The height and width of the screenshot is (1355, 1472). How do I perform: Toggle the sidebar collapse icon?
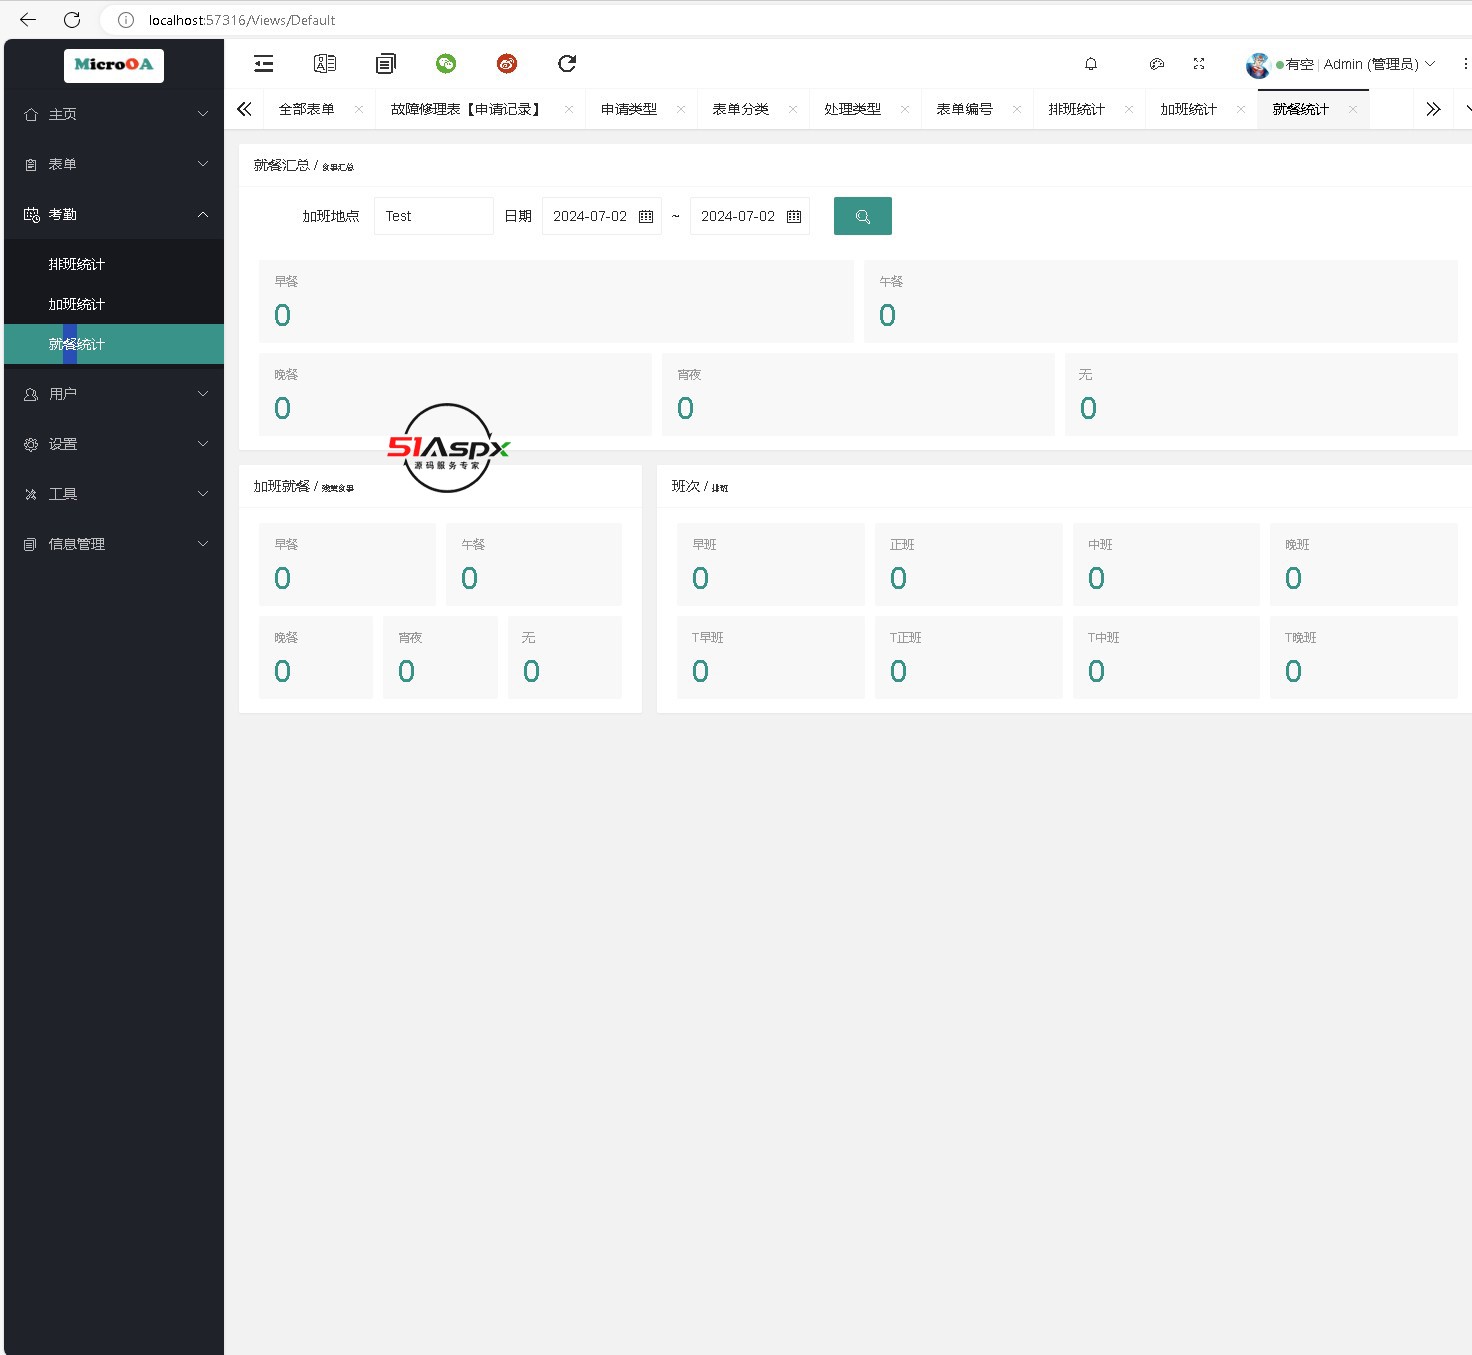[x=264, y=64]
